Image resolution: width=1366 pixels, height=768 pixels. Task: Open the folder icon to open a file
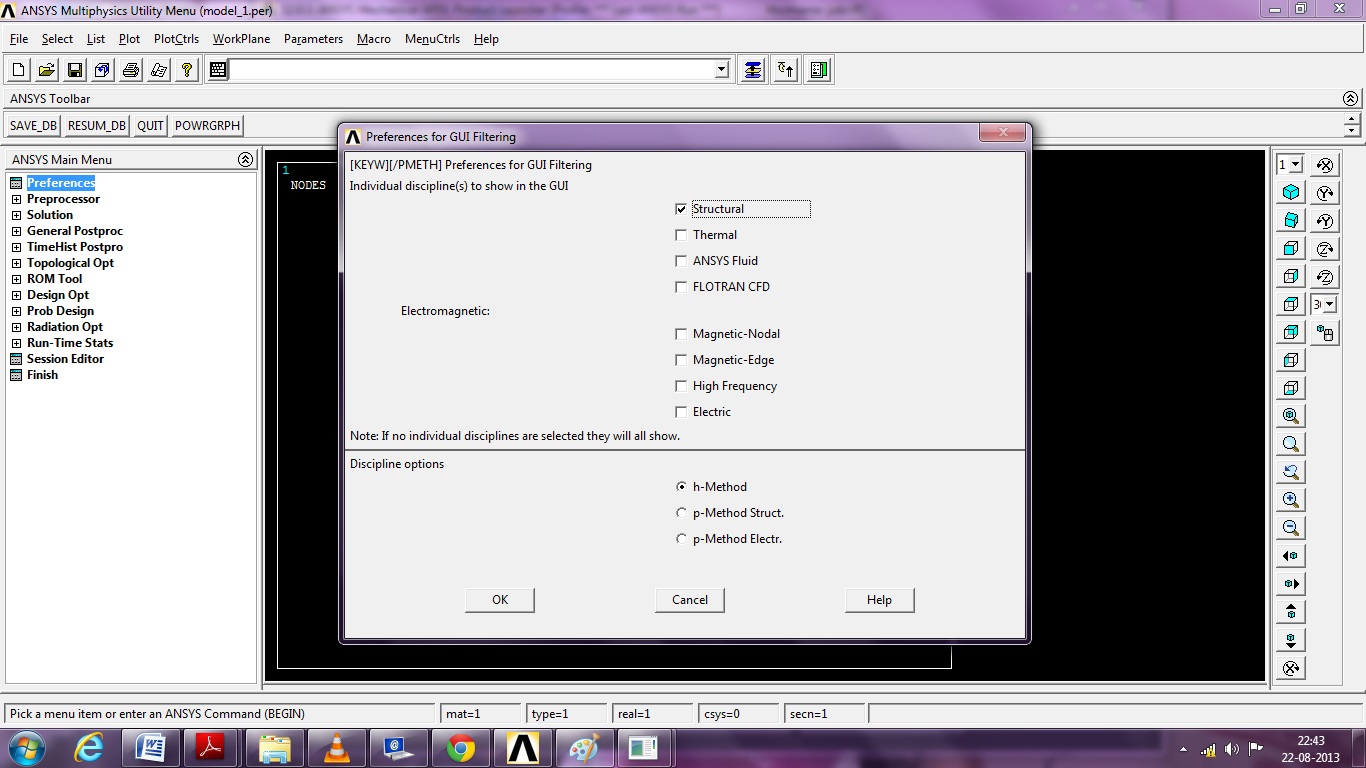[47, 70]
